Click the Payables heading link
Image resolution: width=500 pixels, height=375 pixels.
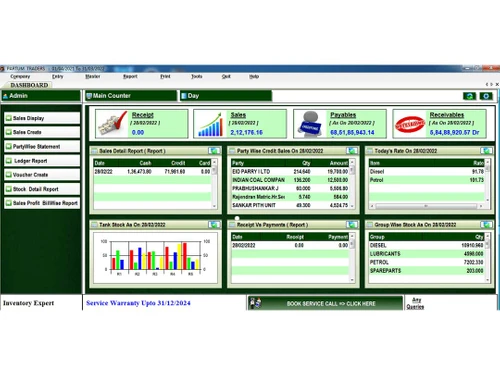point(343,115)
